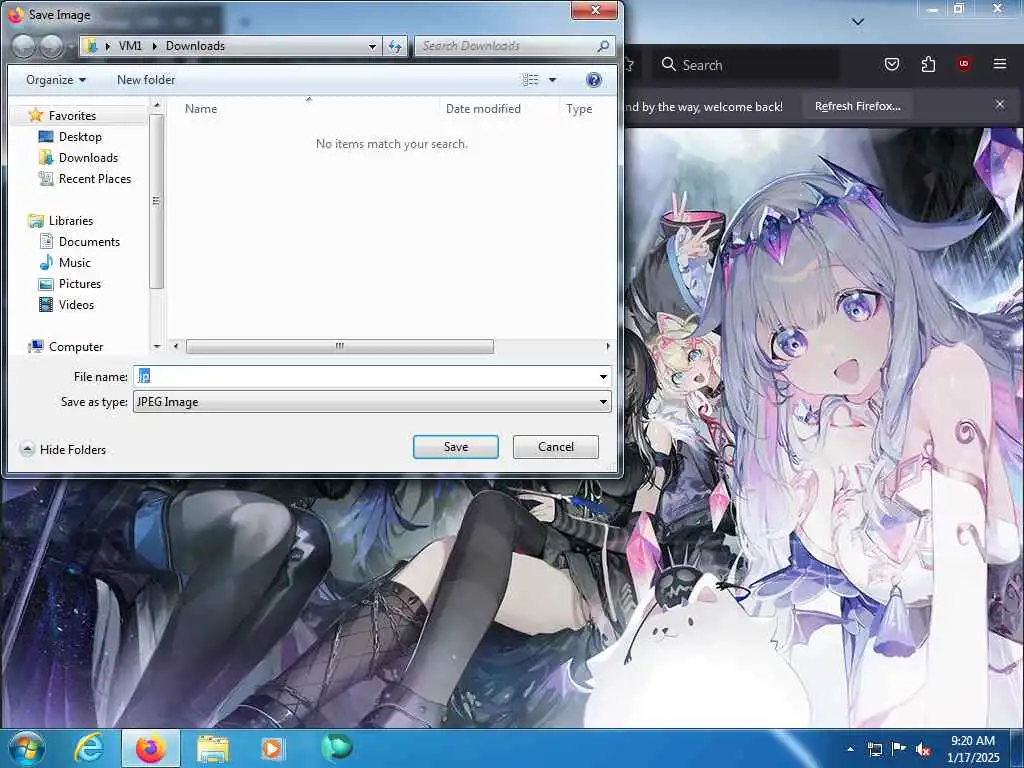Open the dialog Help question mark icon

(x=594, y=80)
